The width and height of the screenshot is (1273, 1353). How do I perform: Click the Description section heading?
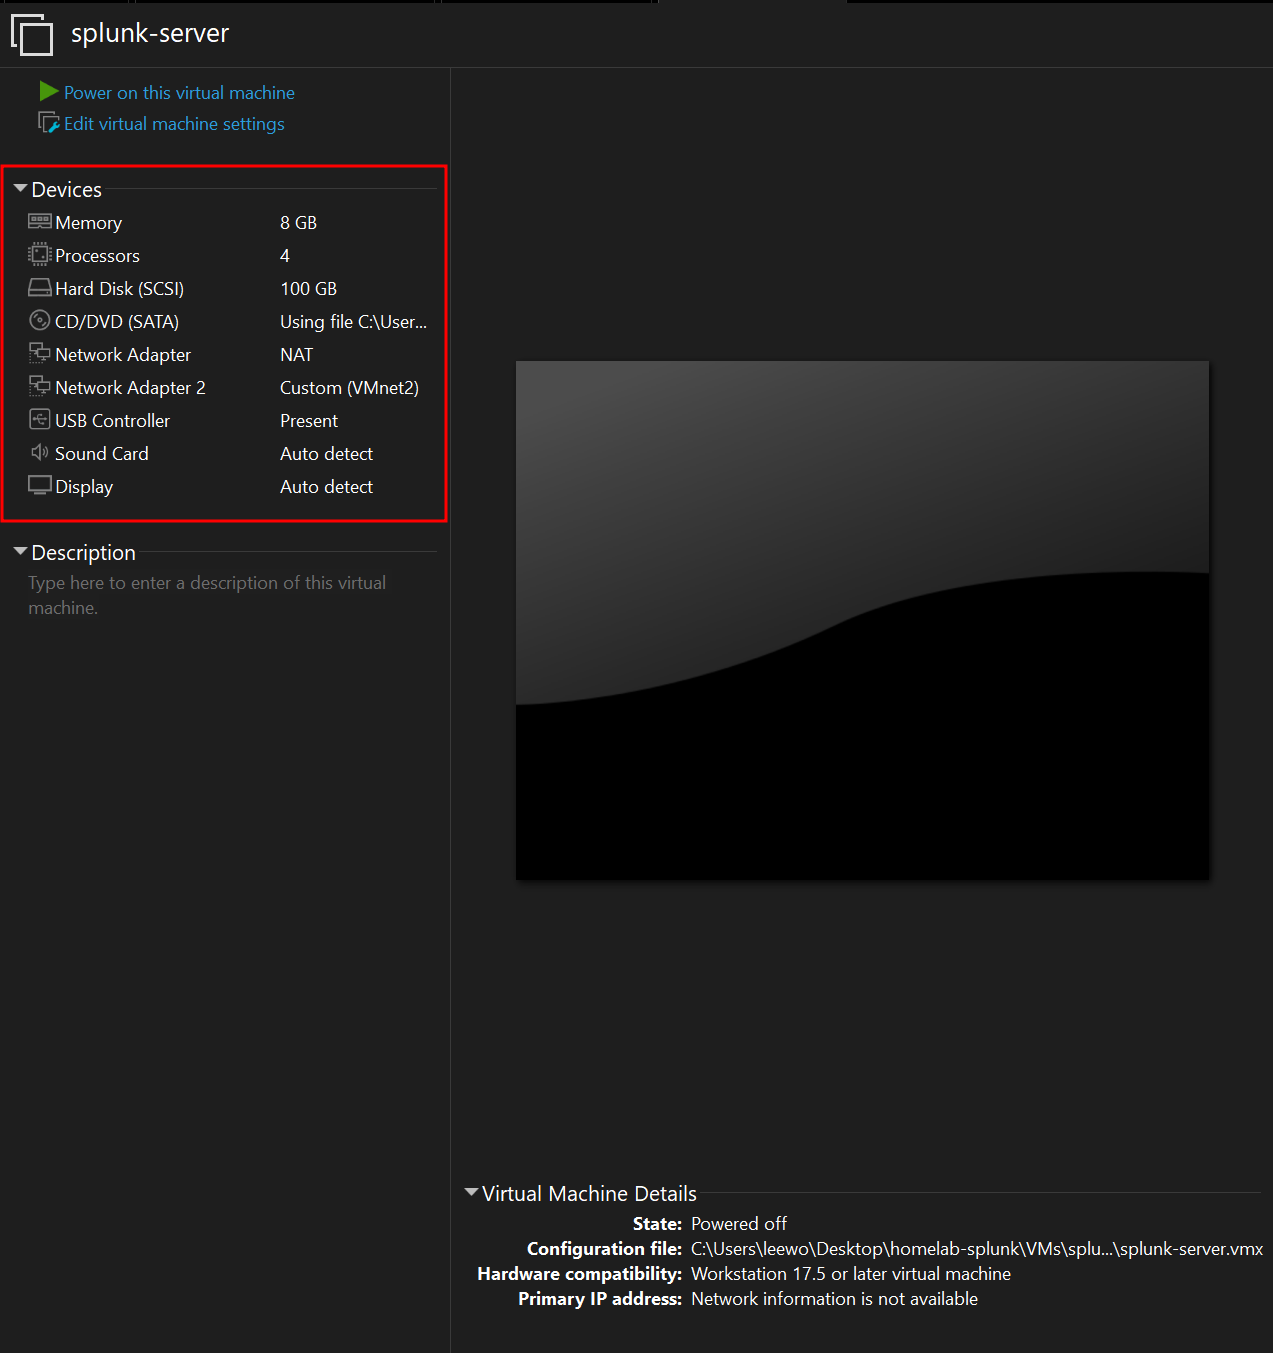[x=83, y=553]
